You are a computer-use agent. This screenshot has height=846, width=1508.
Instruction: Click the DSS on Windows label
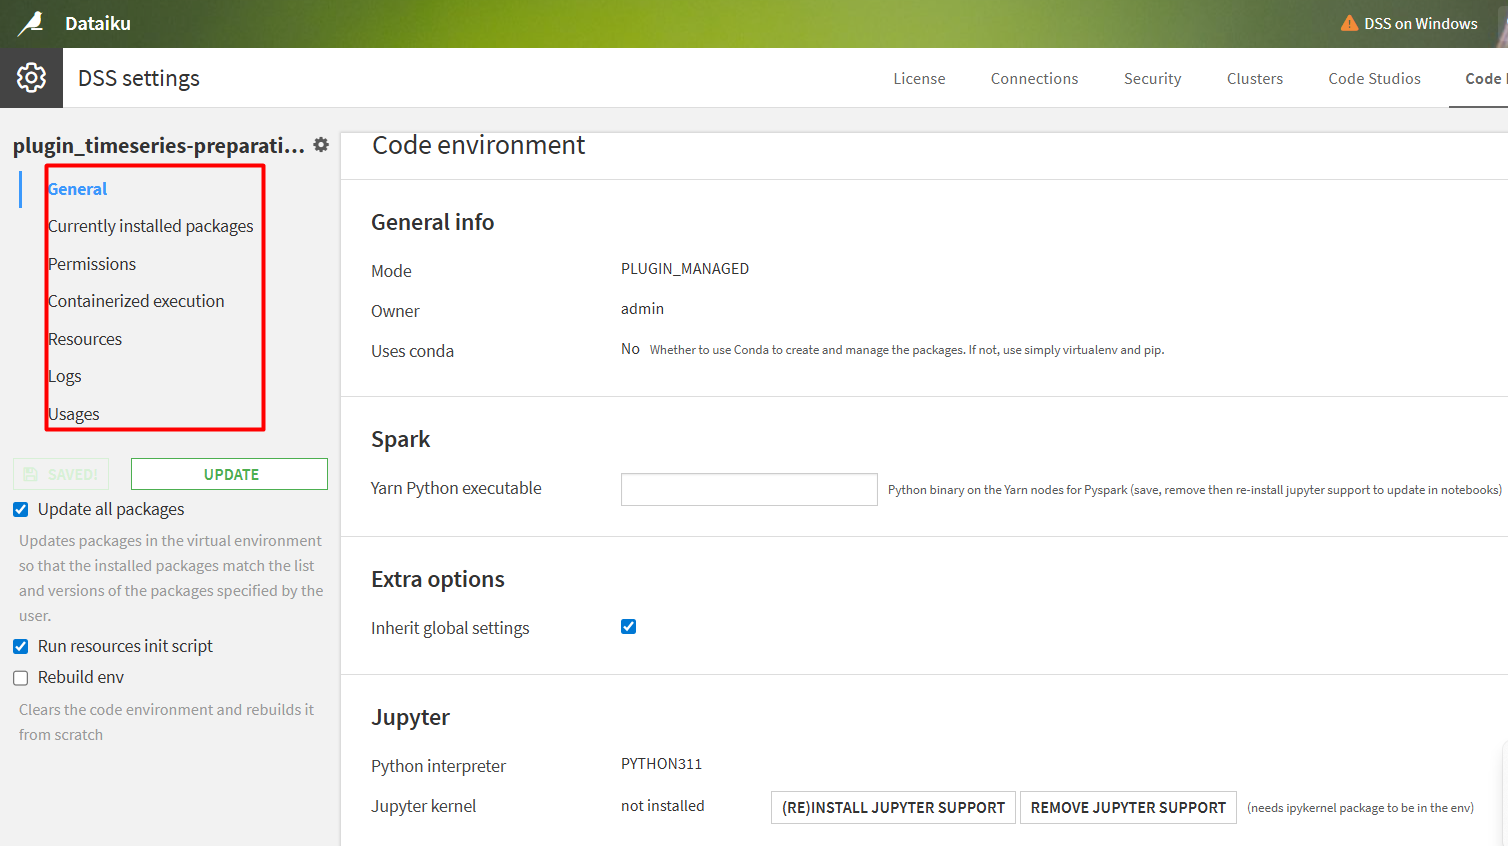pos(1421,24)
